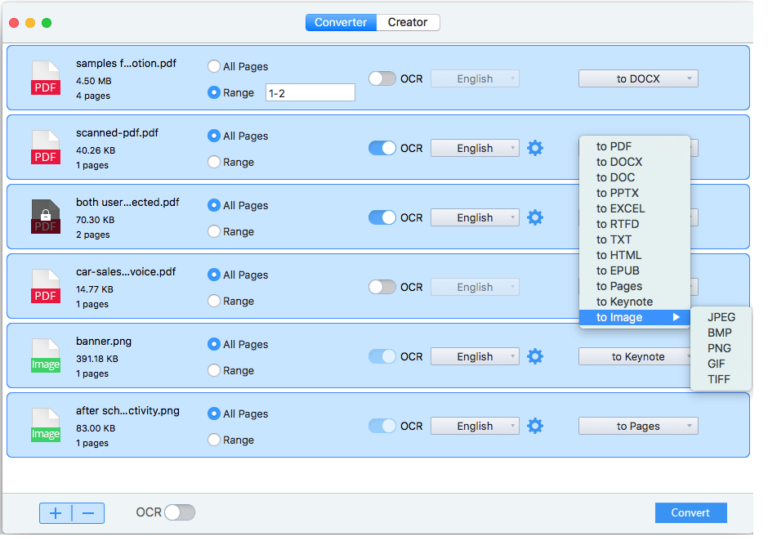Click the locked PDF icon for both user...ected.pdf
The width and height of the screenshot is (768, 541).
click(x=46, y=217)
